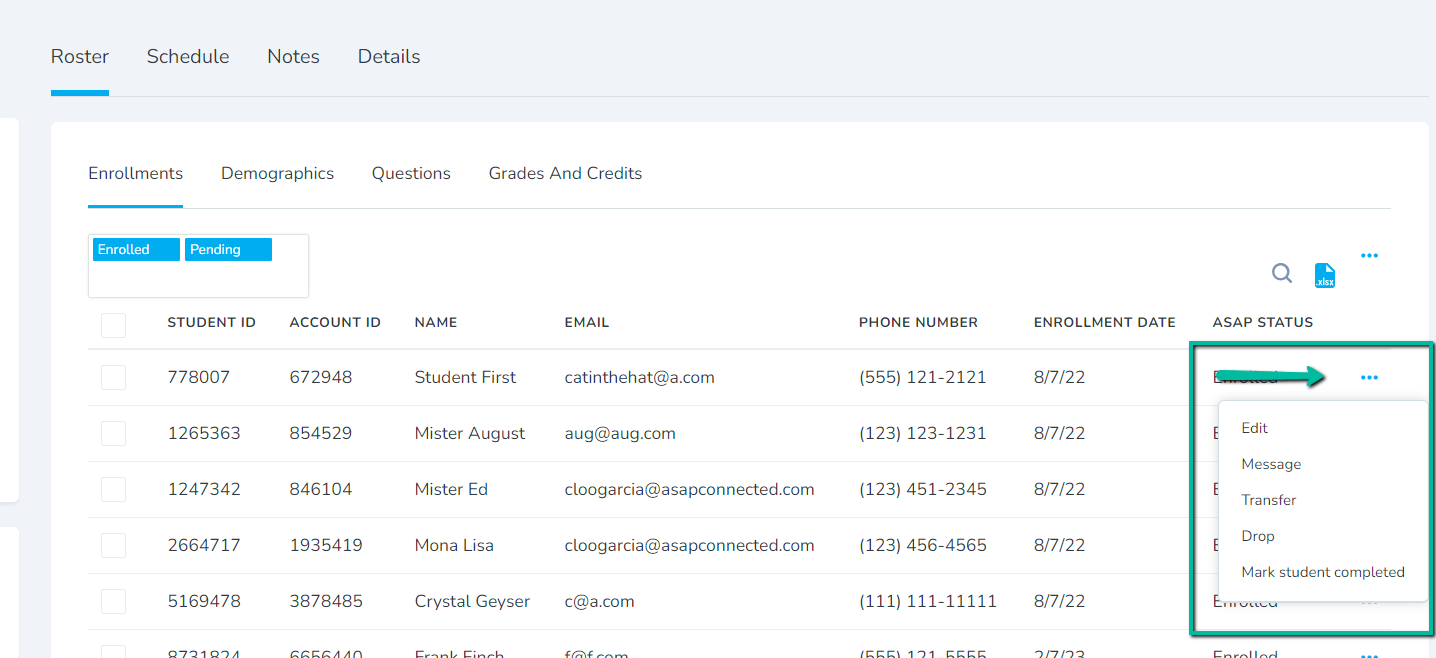Click phone number (555) 121-2121
The height and width of the screenshot is (658, 1436).
pyautogui.click(x=923, y=377)
